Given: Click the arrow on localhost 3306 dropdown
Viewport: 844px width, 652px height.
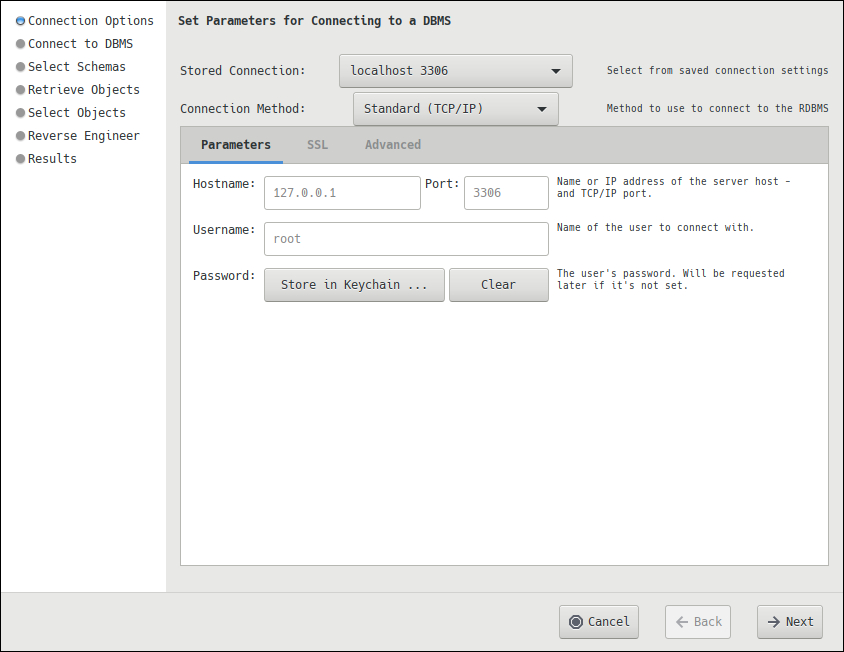Looking at the screenshot, I should (556, 72).
